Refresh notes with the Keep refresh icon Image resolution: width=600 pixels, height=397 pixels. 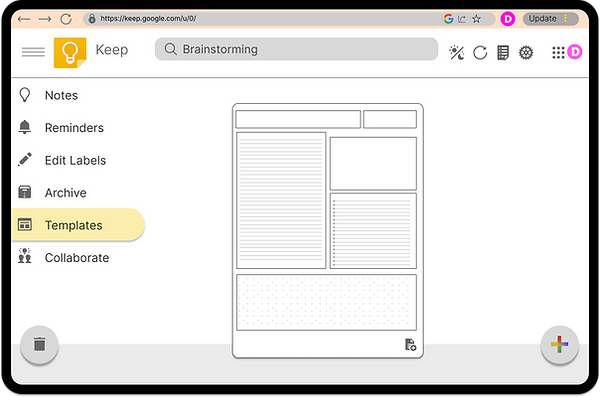(x=480, y=53)
